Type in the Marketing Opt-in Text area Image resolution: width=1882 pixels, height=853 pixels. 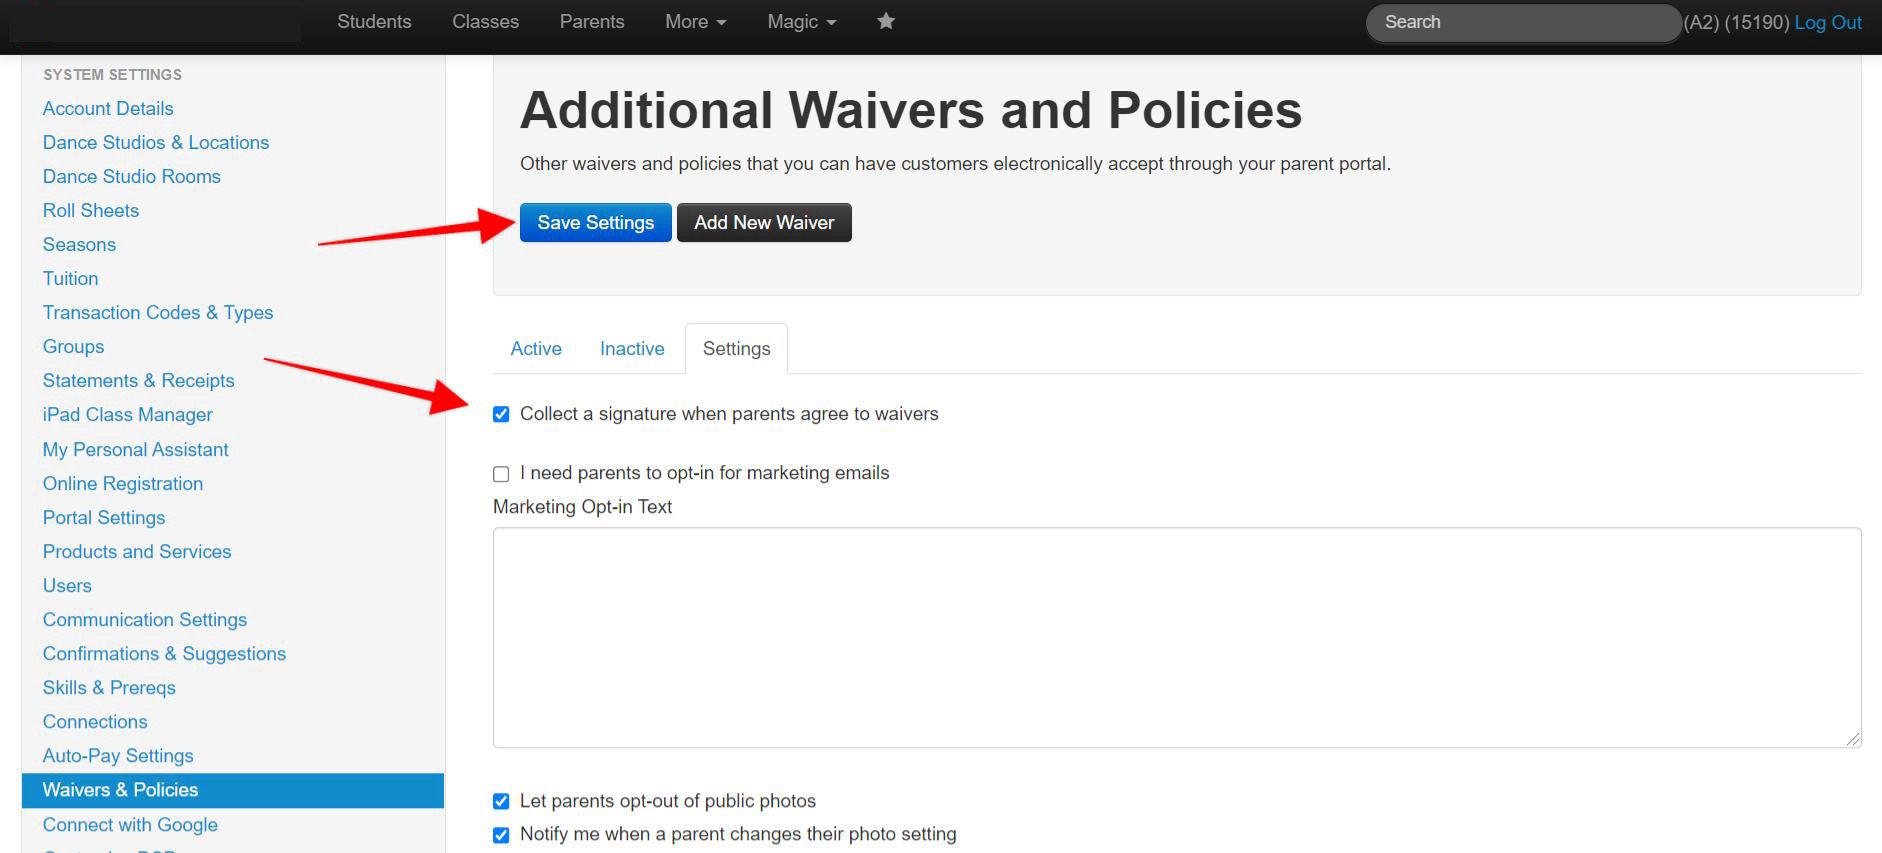[1176, 637]
